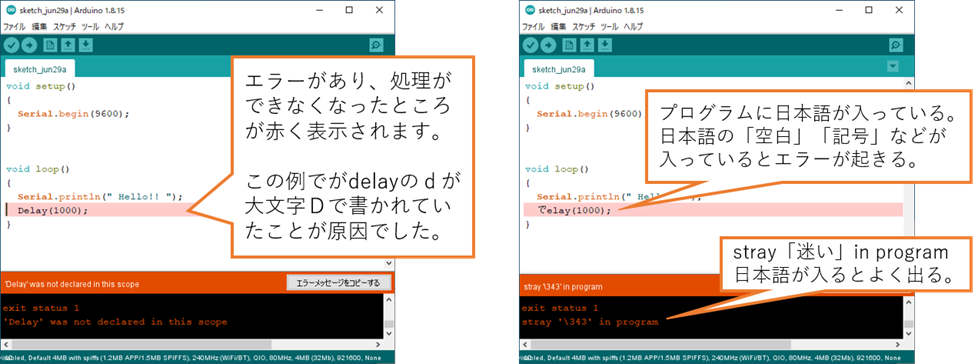Click stray '\343' in program status message
The width and height of the screenshot is (978, 364).
(x=562, y=287)
